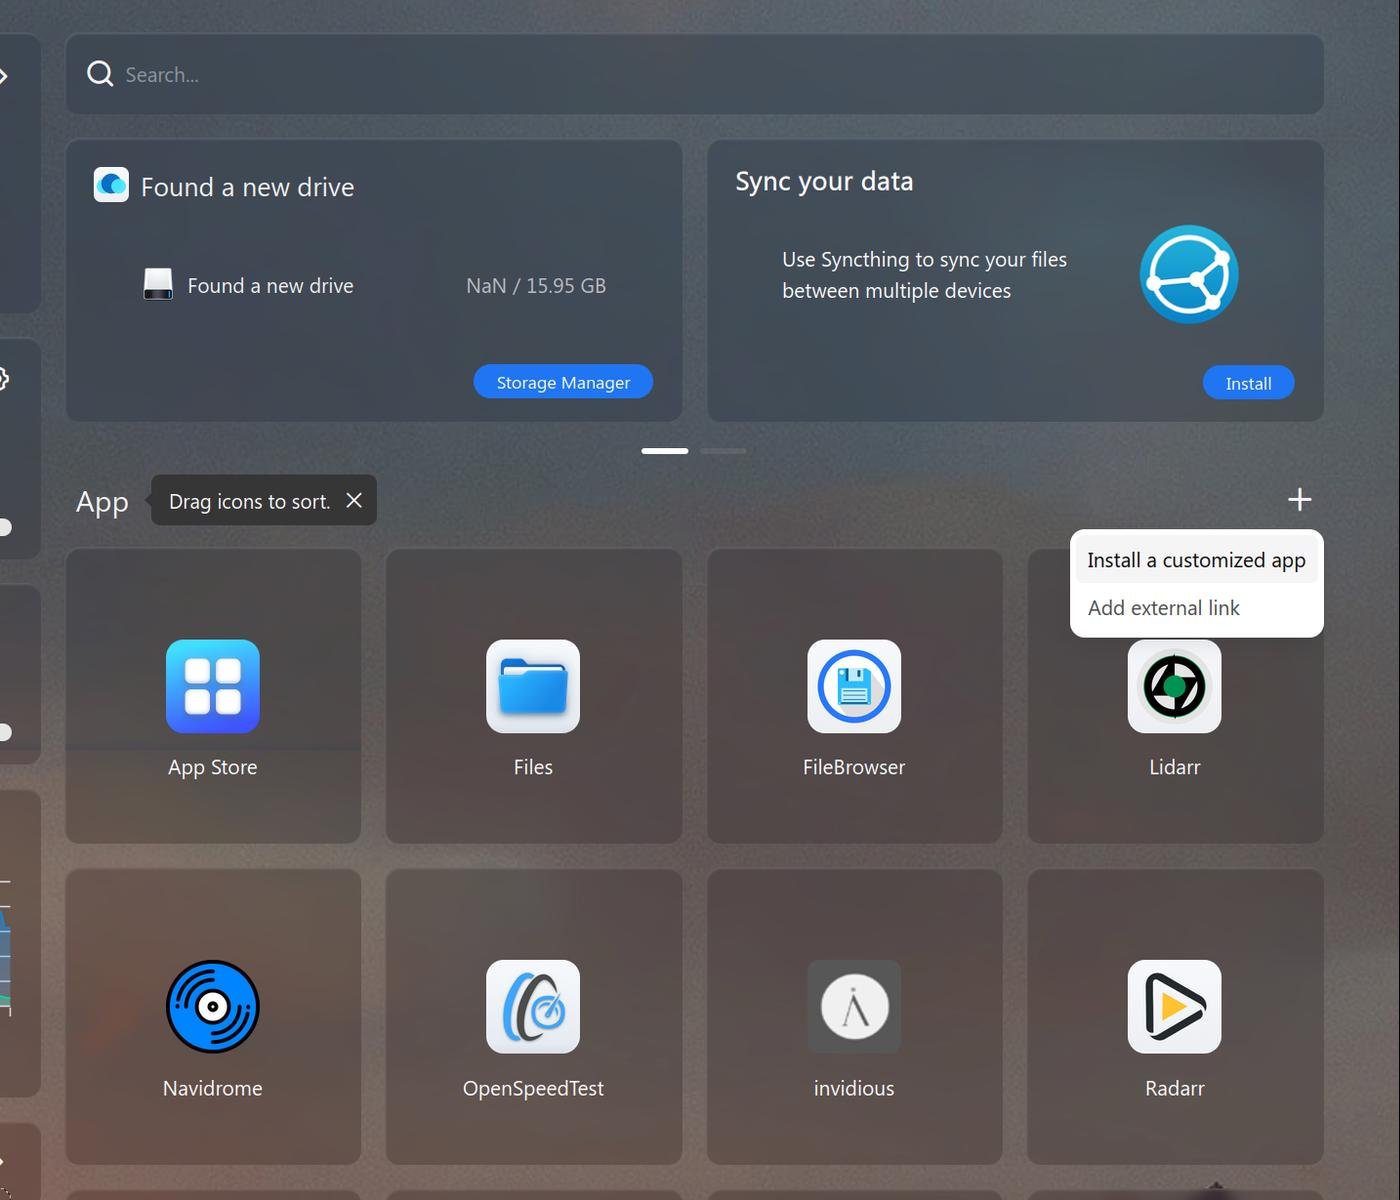
Task: Launch the Radarr app
Action: point(1174,1007)
